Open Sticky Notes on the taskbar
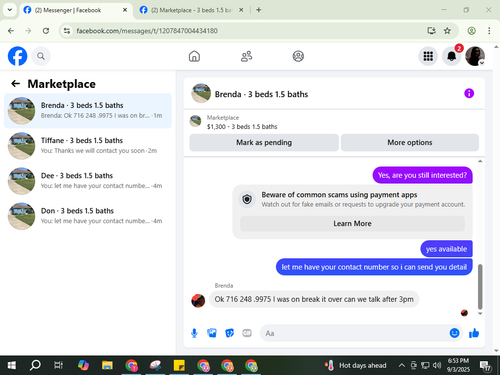Viewport: 500px width, 375px height. (179, 366)
